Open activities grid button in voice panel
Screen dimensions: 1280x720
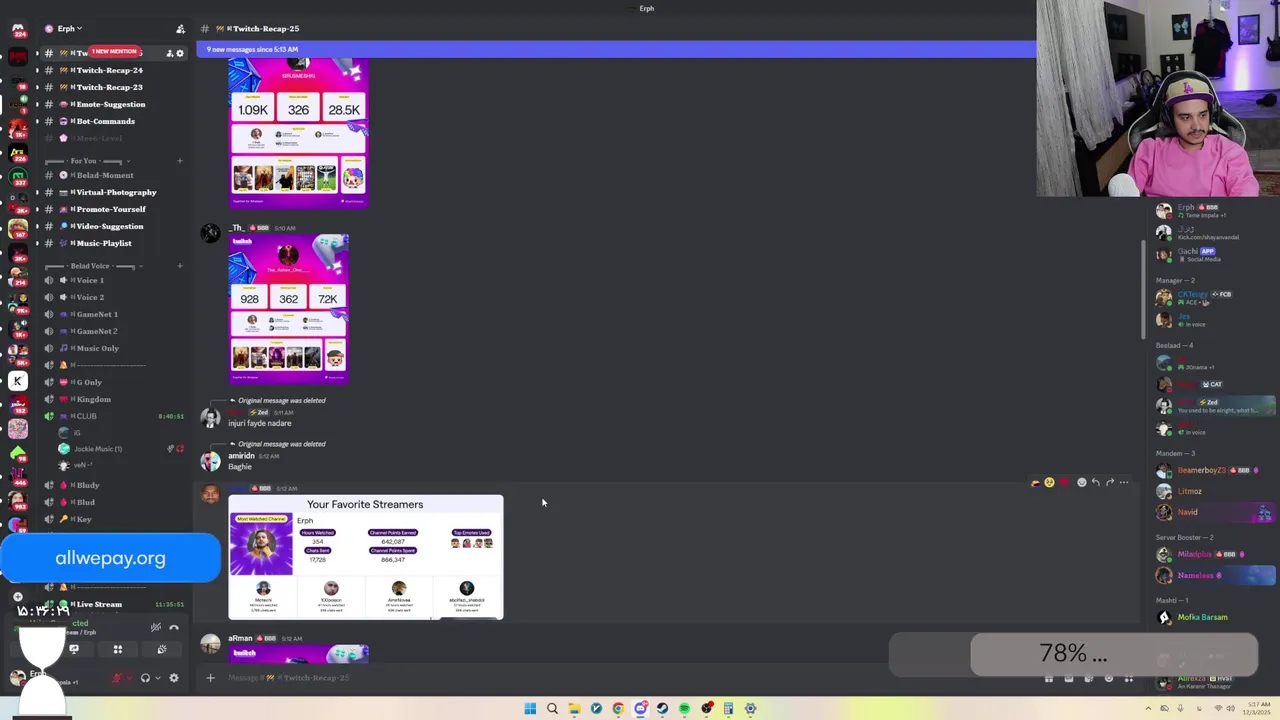(118, 650)
